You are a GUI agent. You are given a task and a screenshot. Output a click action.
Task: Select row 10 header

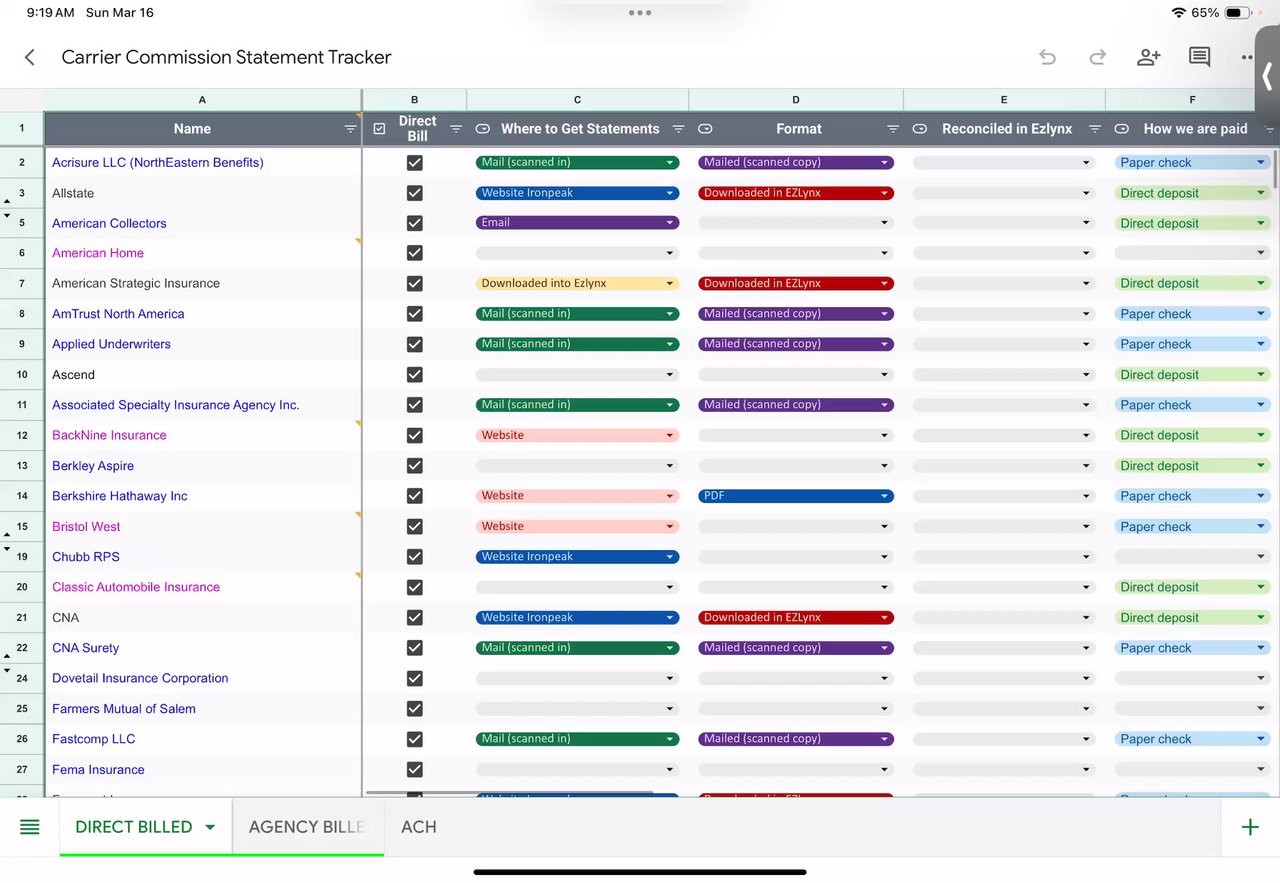pyautogui.click(x=22, y=375)
